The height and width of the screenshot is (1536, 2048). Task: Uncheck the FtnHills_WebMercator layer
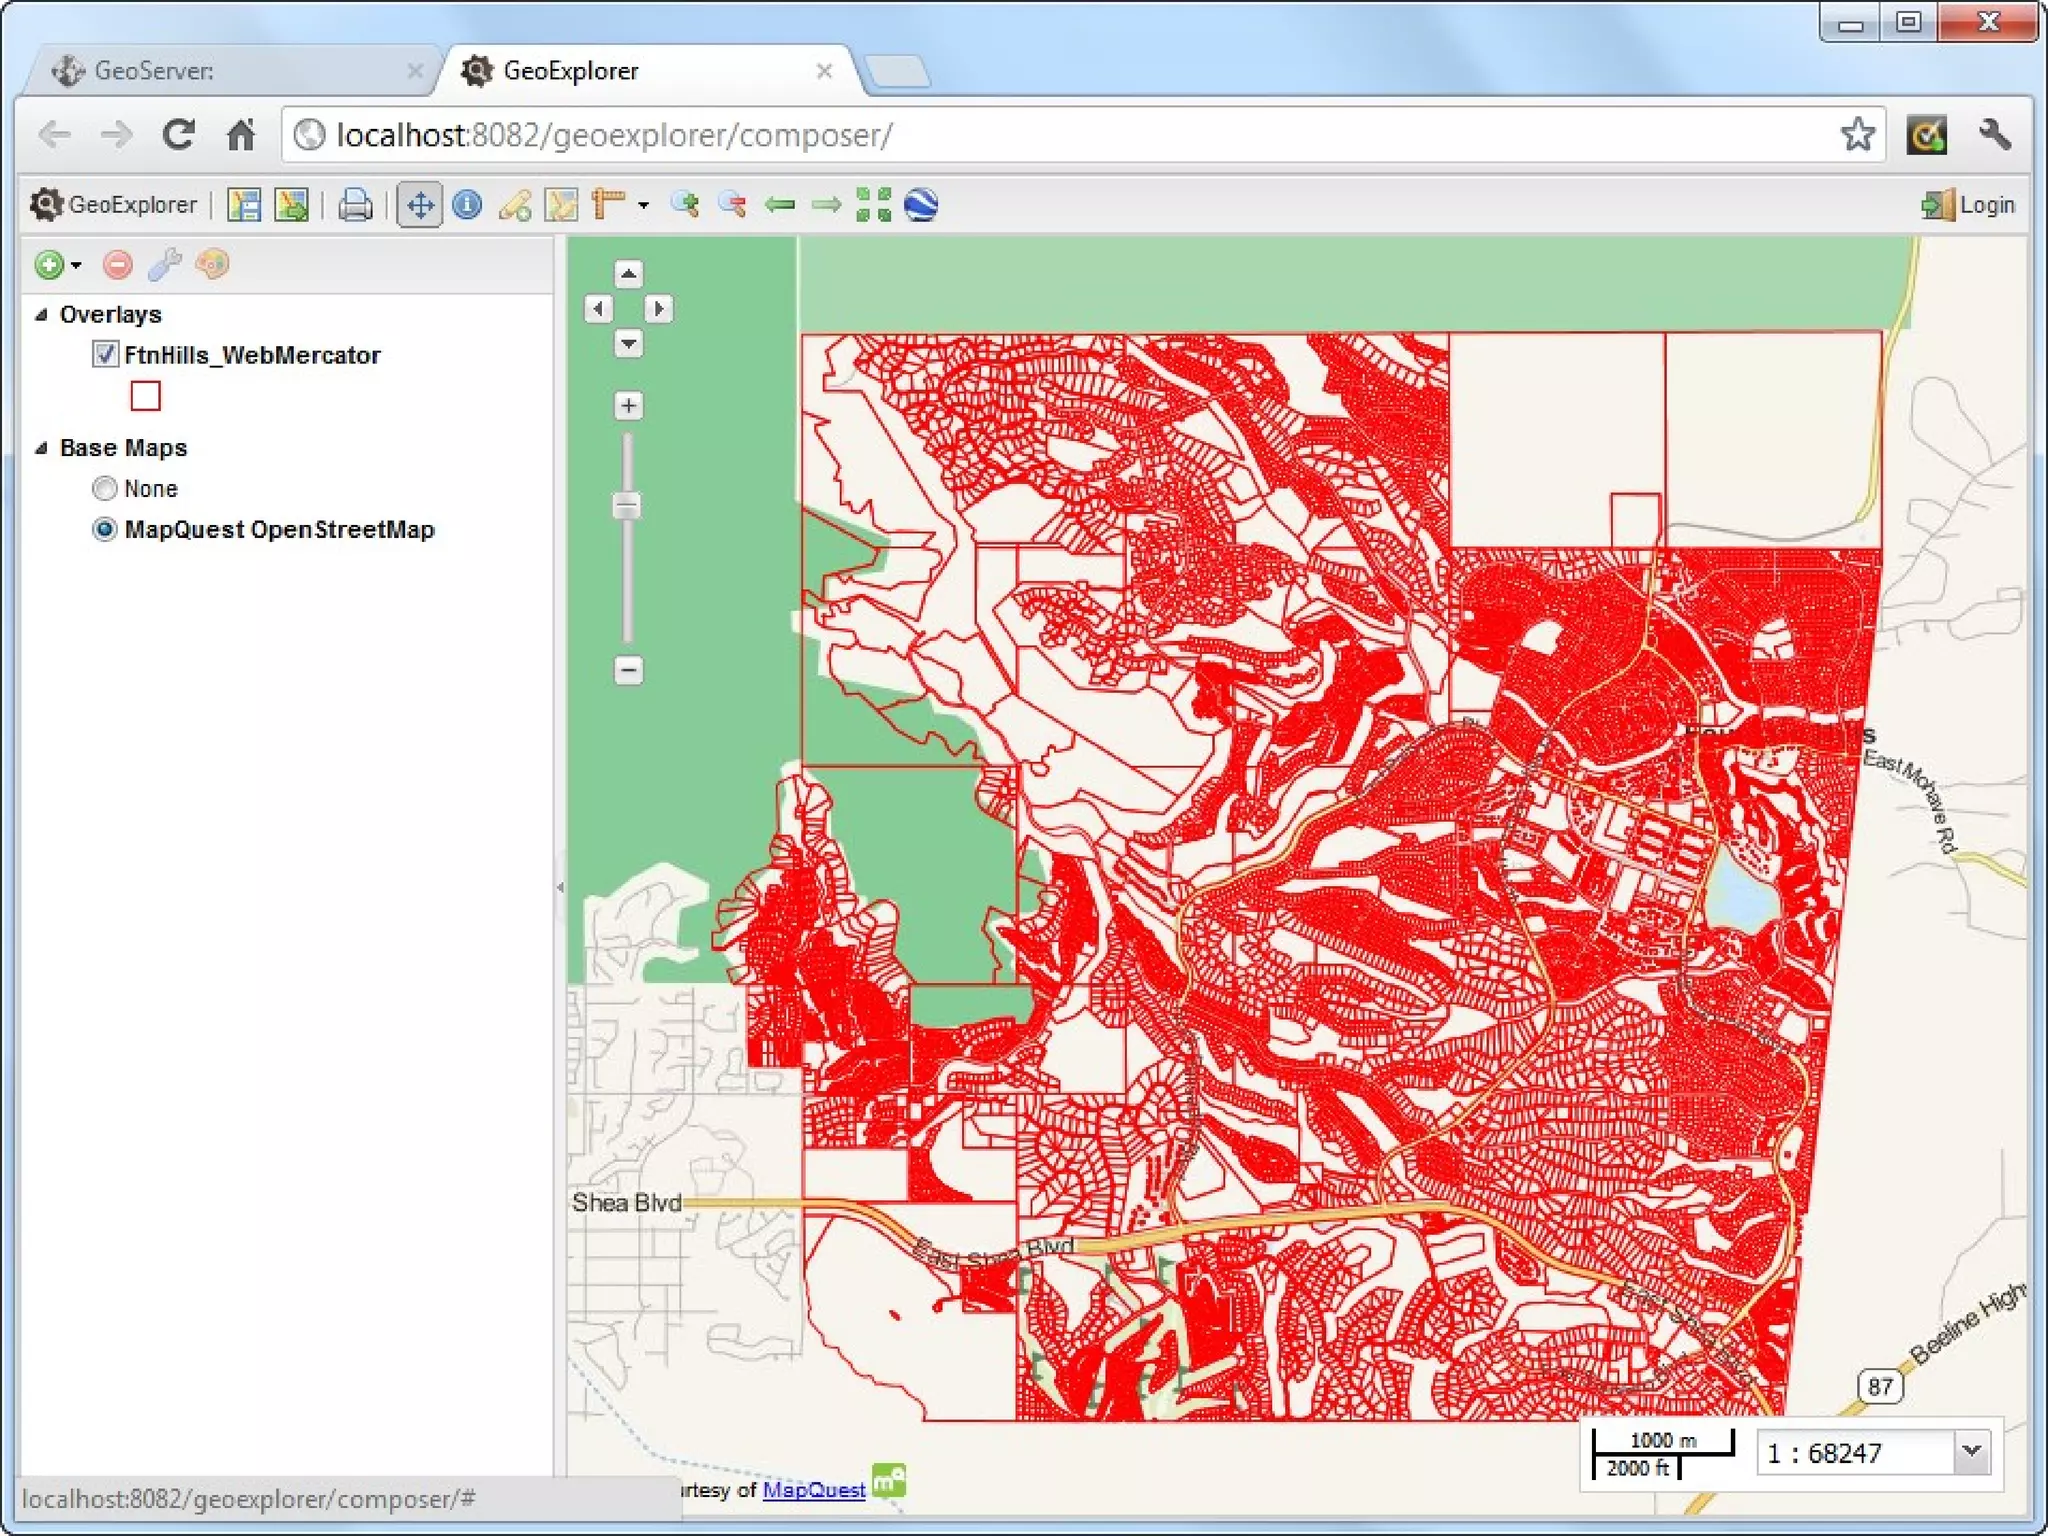[x=105, y=354]
